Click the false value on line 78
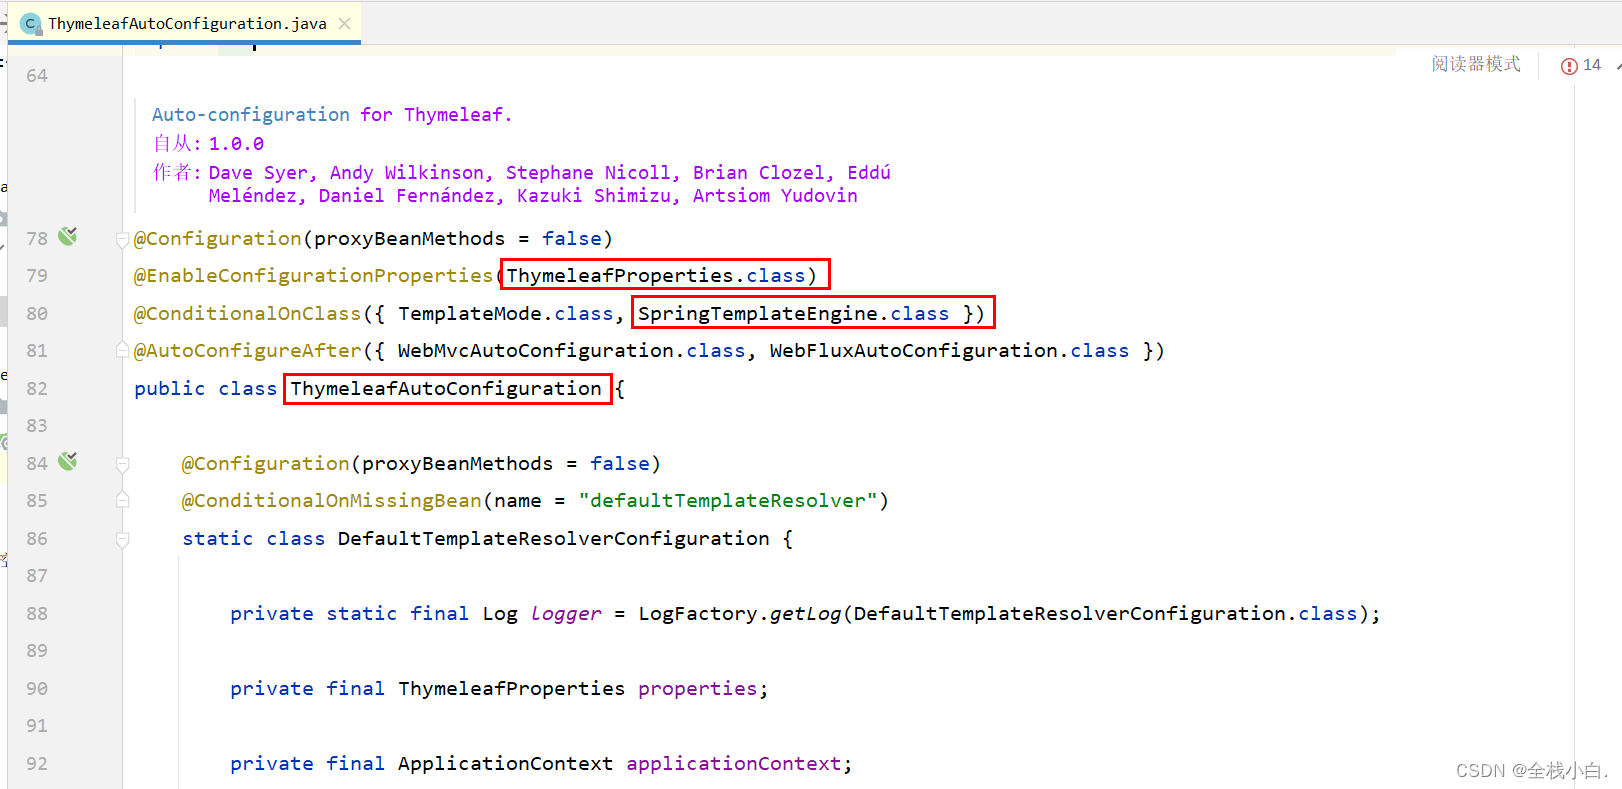 click(x=572, y=239)
